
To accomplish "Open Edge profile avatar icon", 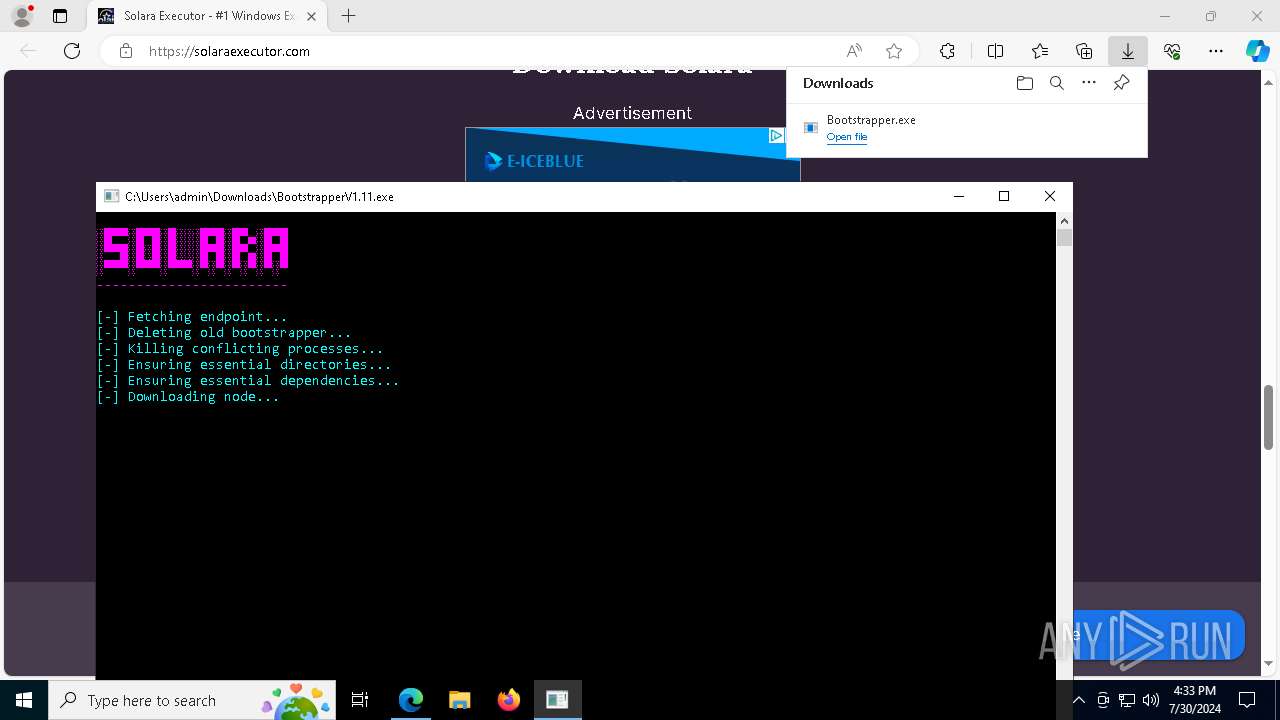I will click(x=21, y=16).
